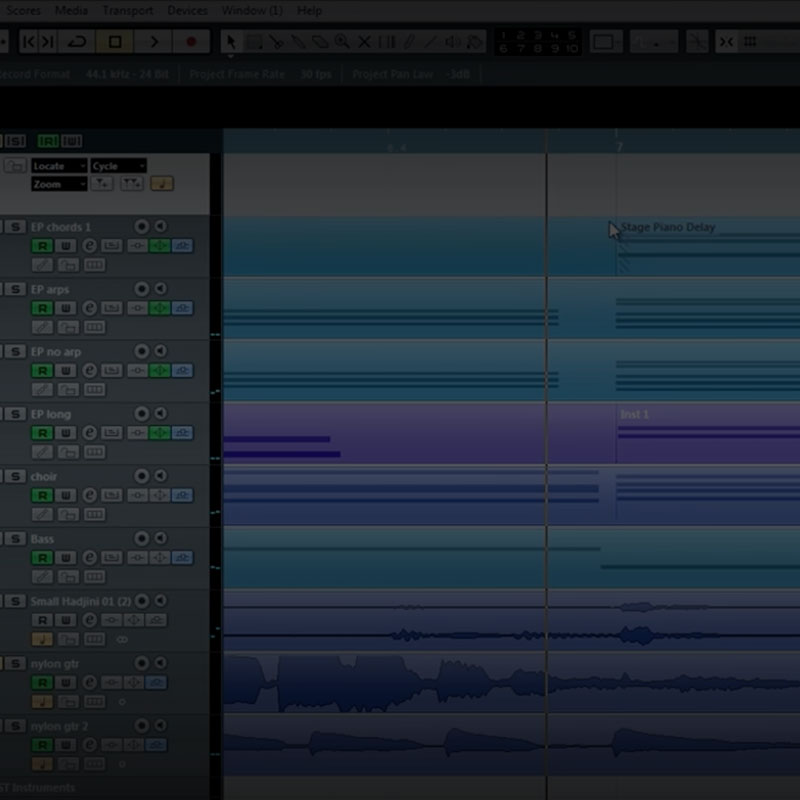Select the Mute X tool
The height and width of the screenshot is (800, 800).
pyautogui.click(x=364, y=42)
